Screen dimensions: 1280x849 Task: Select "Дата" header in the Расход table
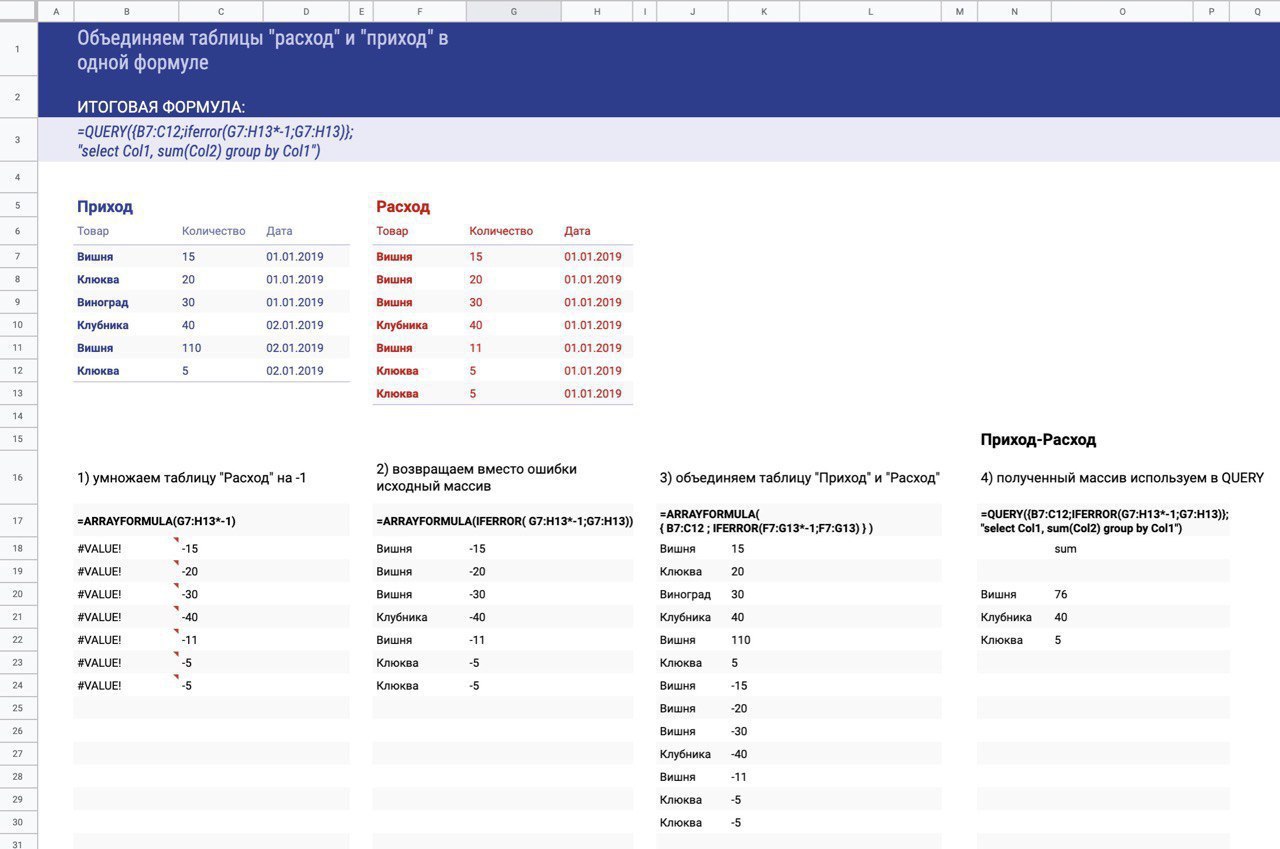[577, 231]
